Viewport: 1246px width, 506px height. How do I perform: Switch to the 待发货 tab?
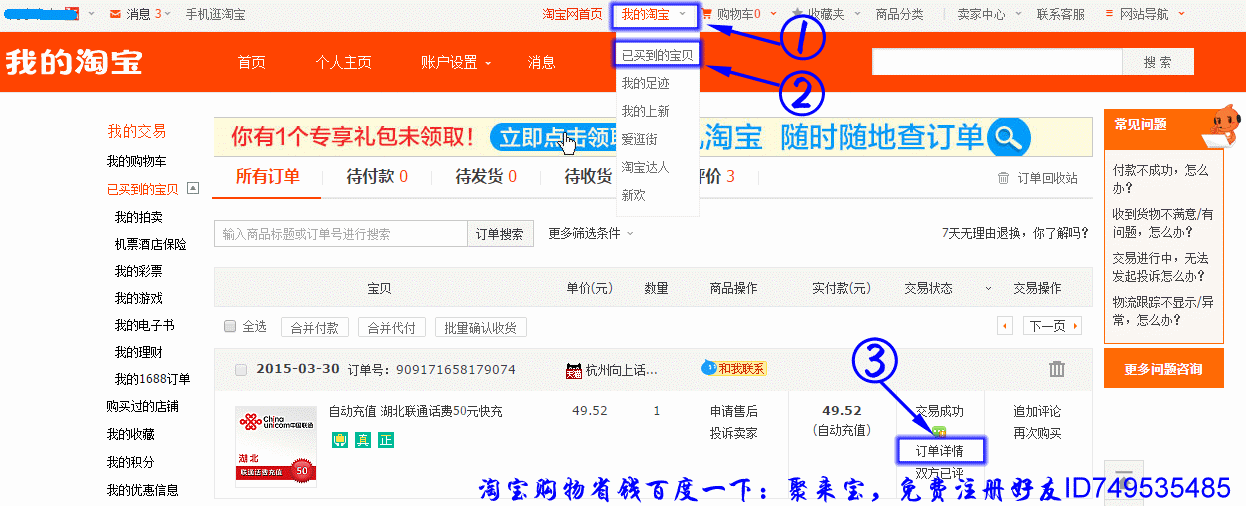tap(486, 177)
